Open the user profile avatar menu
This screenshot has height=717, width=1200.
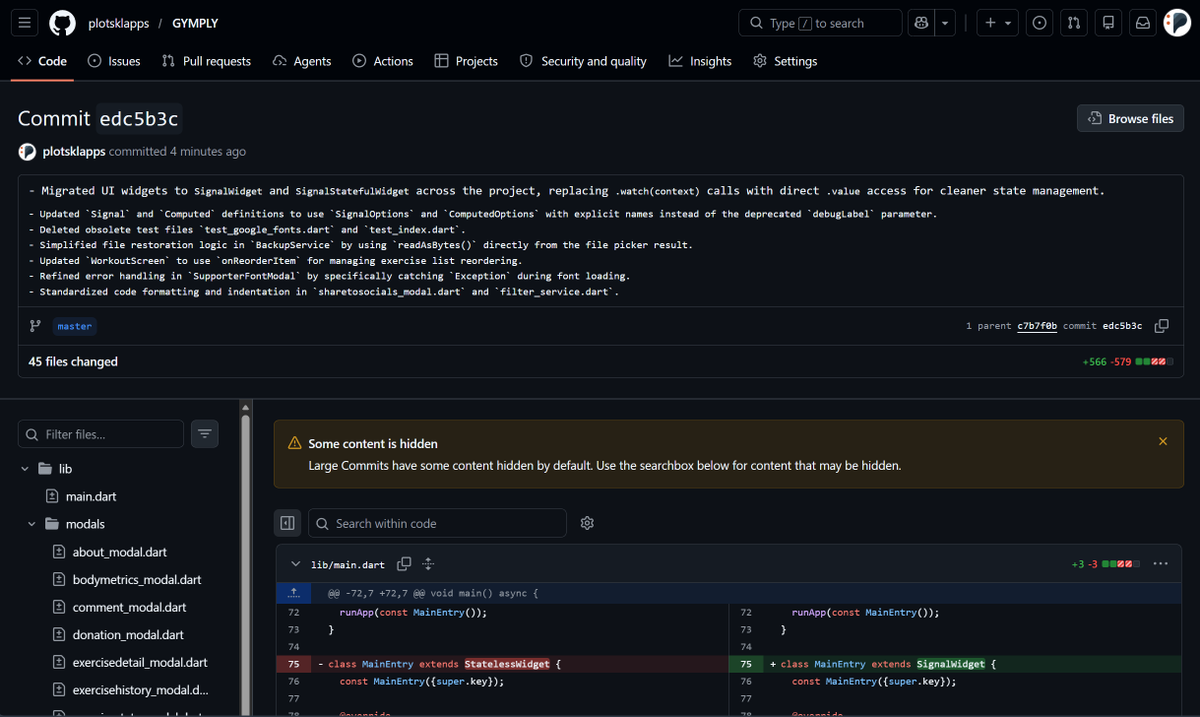[1177, 23]
